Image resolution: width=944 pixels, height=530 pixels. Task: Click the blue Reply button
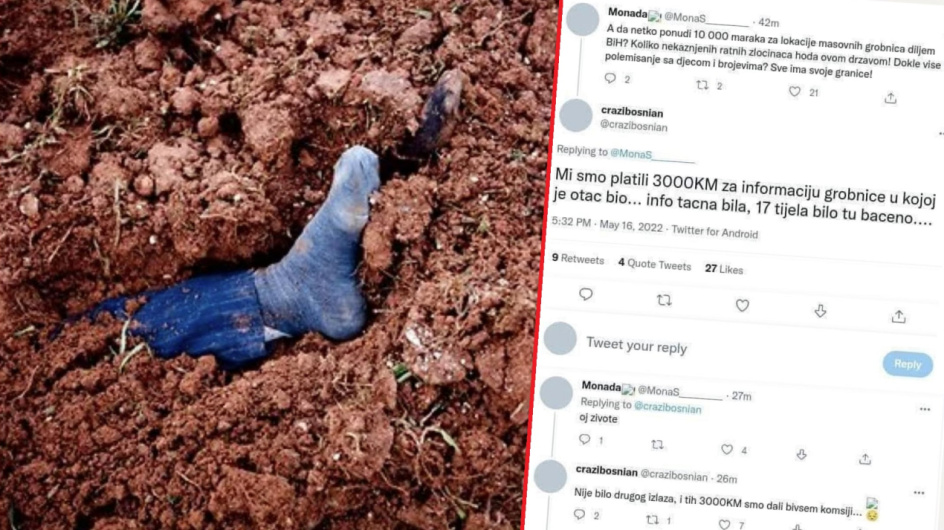(x=908, y=364)
